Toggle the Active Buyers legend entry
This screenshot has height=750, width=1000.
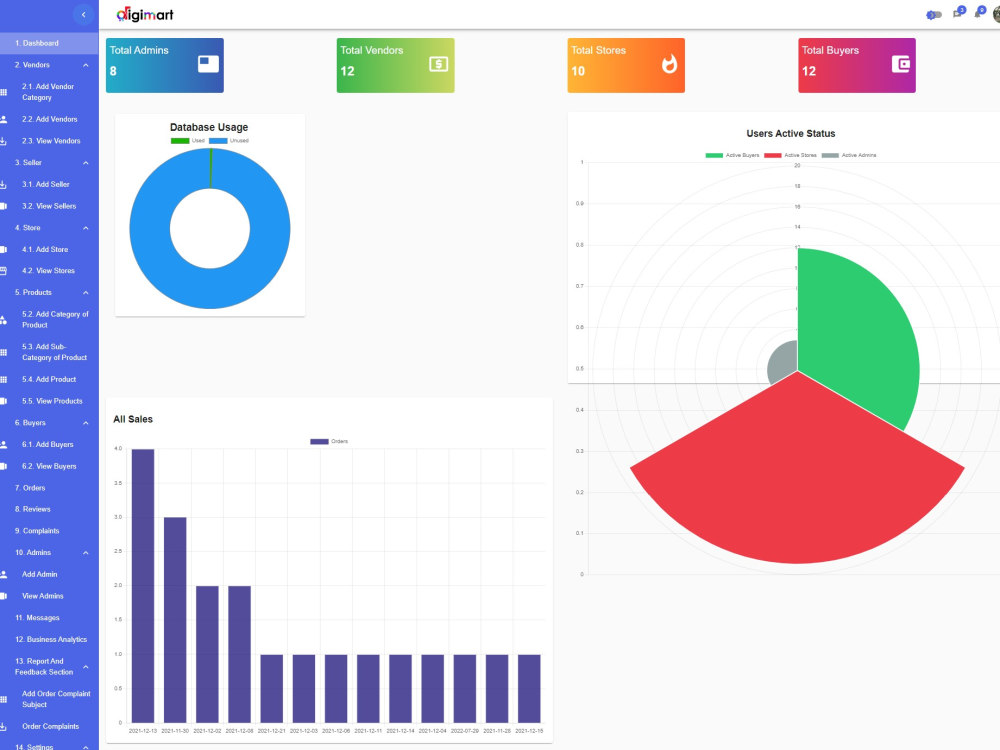coord(732,155)
